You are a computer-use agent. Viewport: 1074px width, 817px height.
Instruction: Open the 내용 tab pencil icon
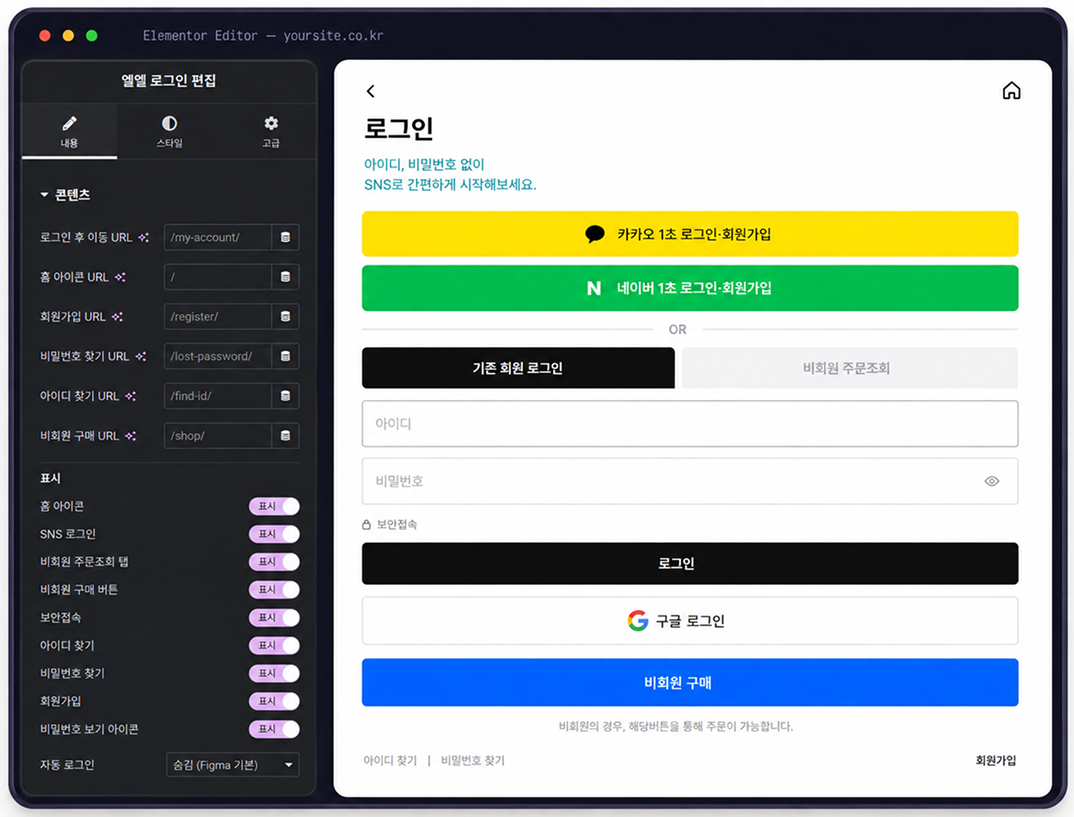coord(69,124)
